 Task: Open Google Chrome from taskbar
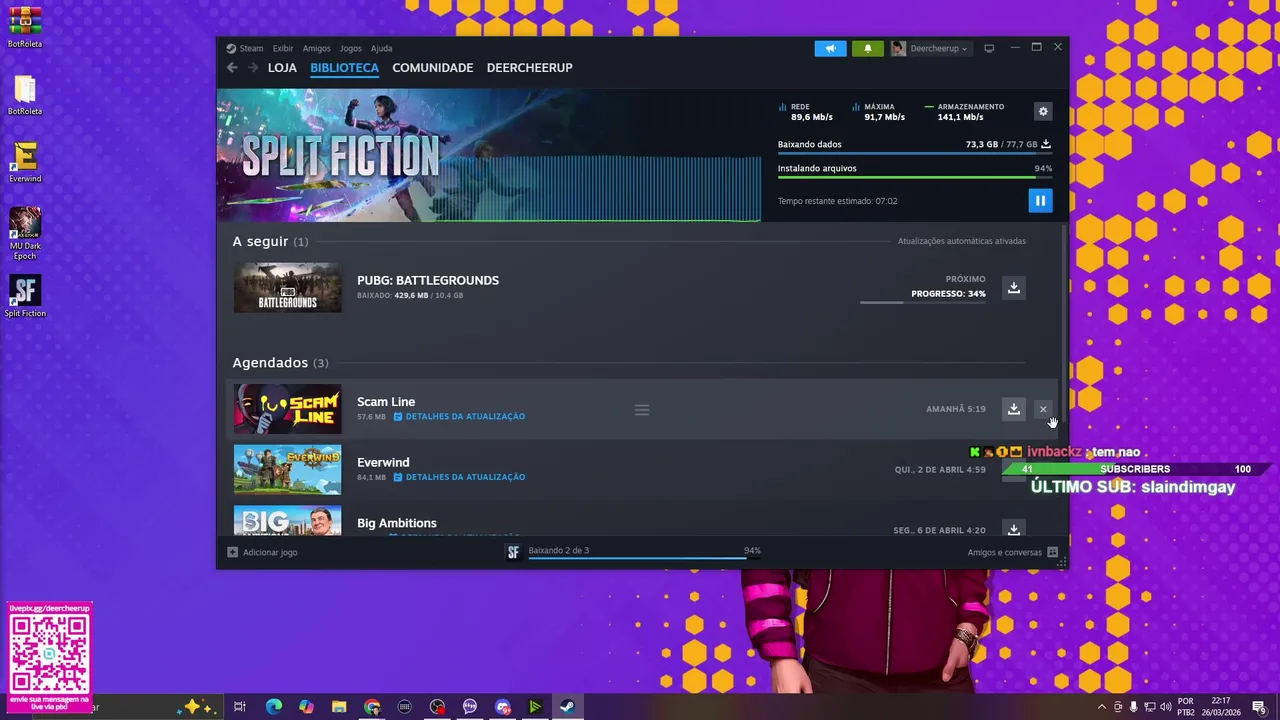[x=372, y=707]
